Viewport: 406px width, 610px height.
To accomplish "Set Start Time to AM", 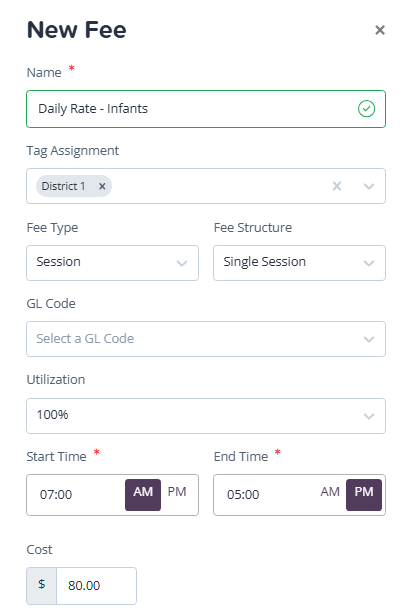I will pos(143,494).
